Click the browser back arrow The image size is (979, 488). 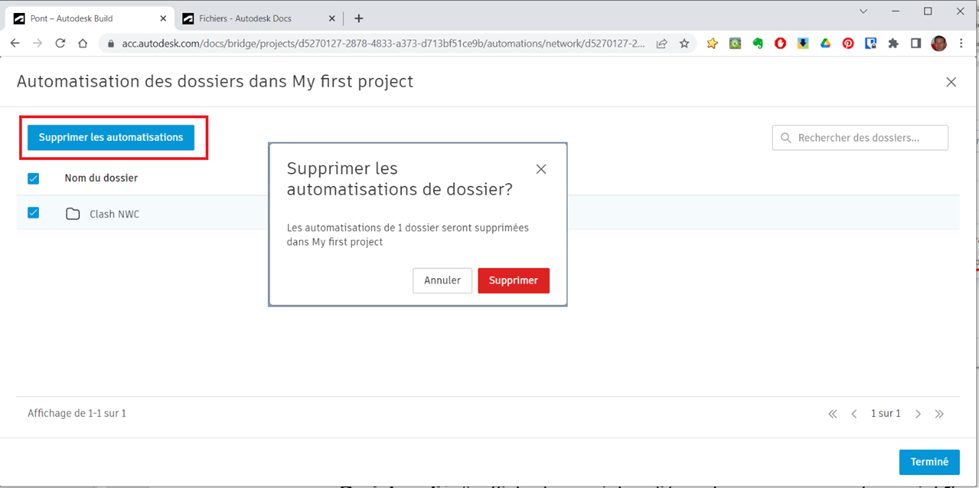[15, 43]
